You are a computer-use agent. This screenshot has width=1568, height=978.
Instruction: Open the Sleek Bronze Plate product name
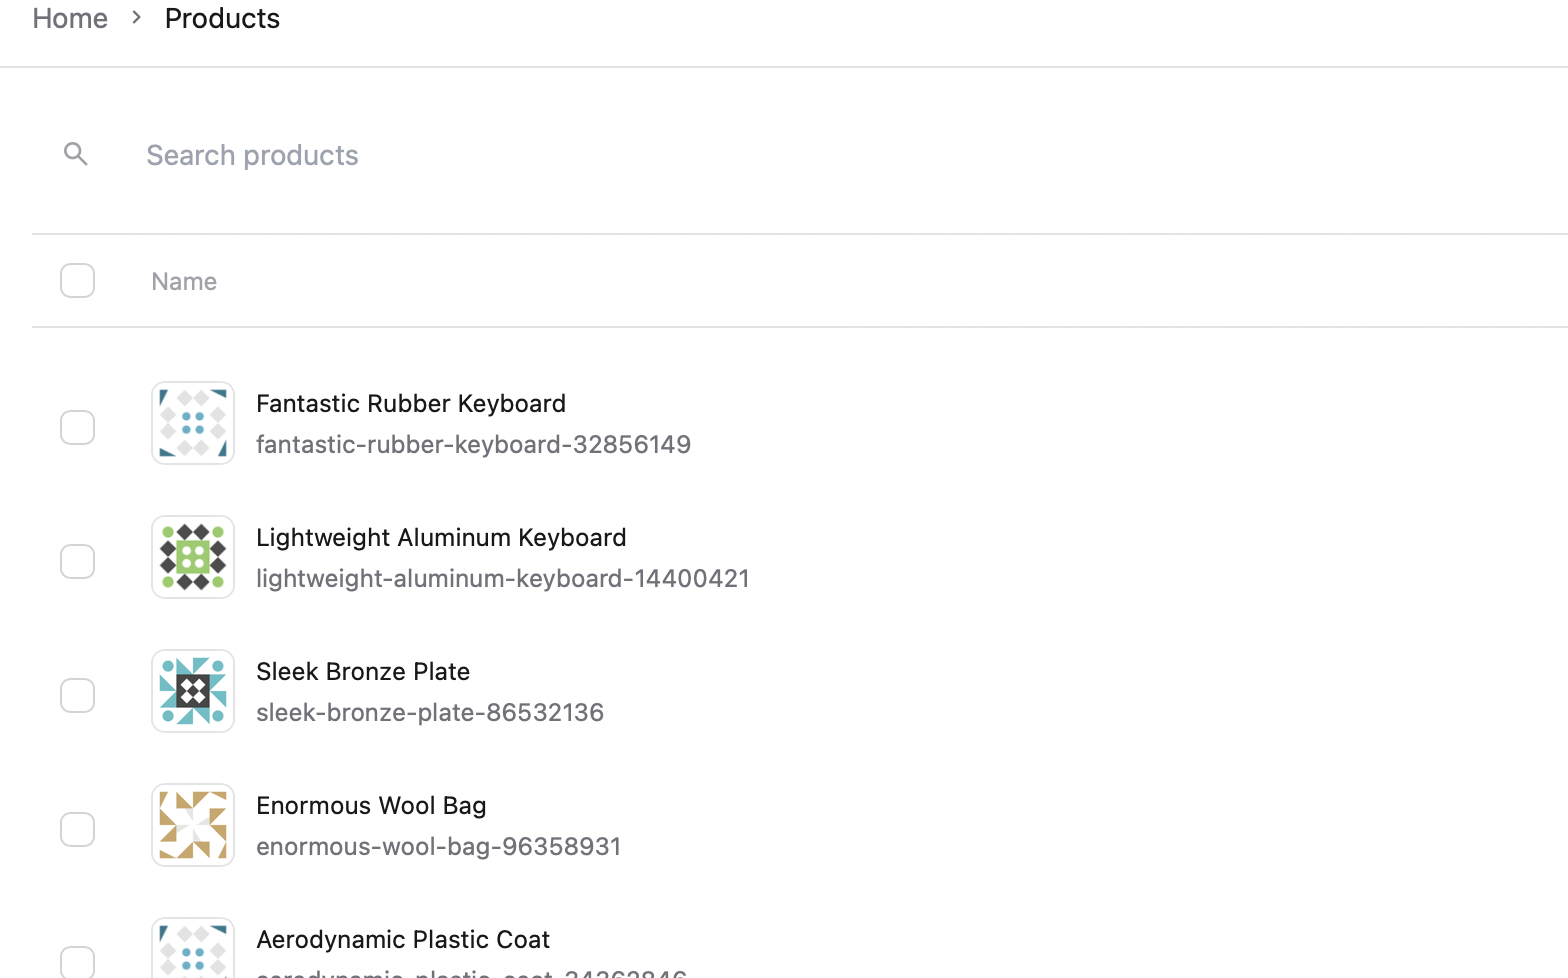[x=363, y=671]
